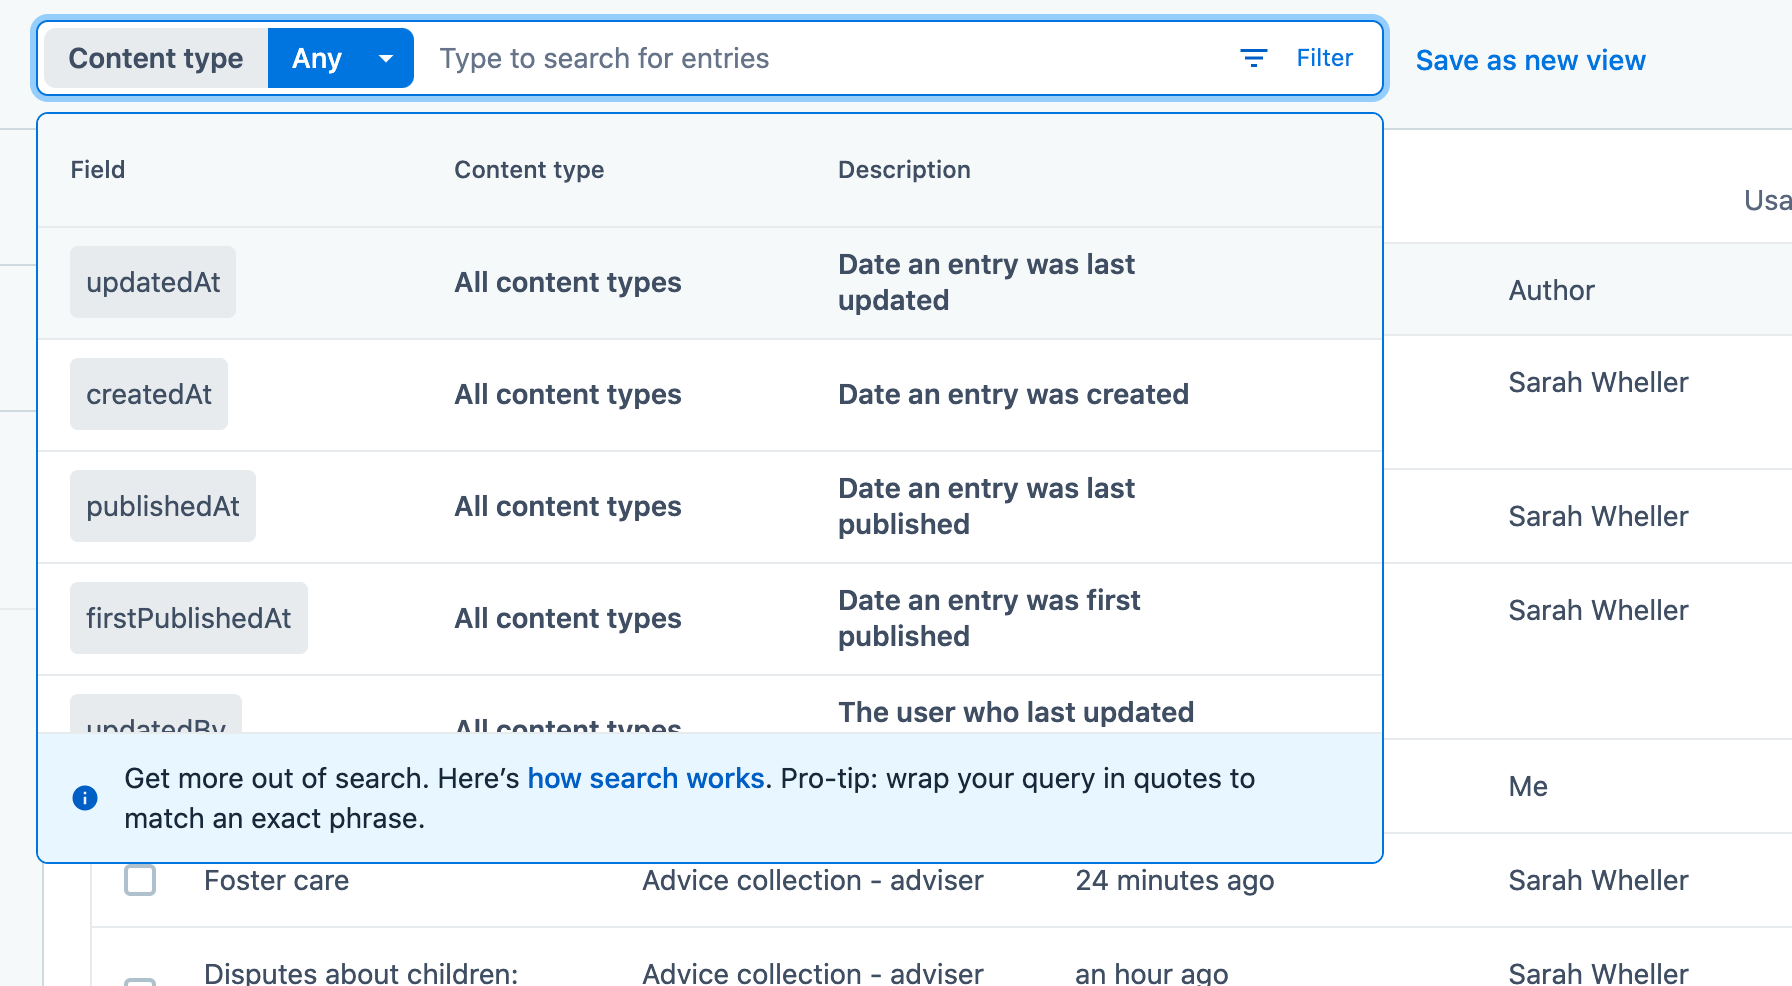Pick the firstPublishedAt field tag
This screenshot has width=1792, height=986.
pyautogui.click(x=189, y=618)
